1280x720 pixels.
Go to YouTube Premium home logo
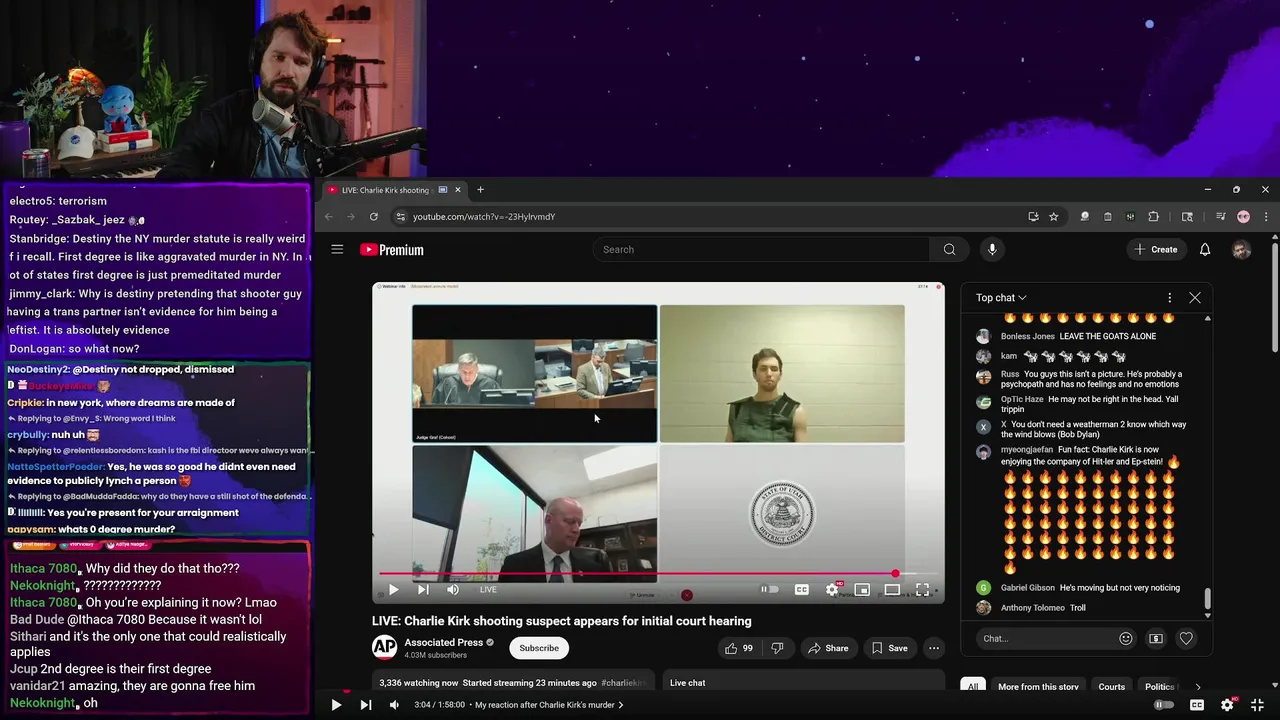click(392, 250)
